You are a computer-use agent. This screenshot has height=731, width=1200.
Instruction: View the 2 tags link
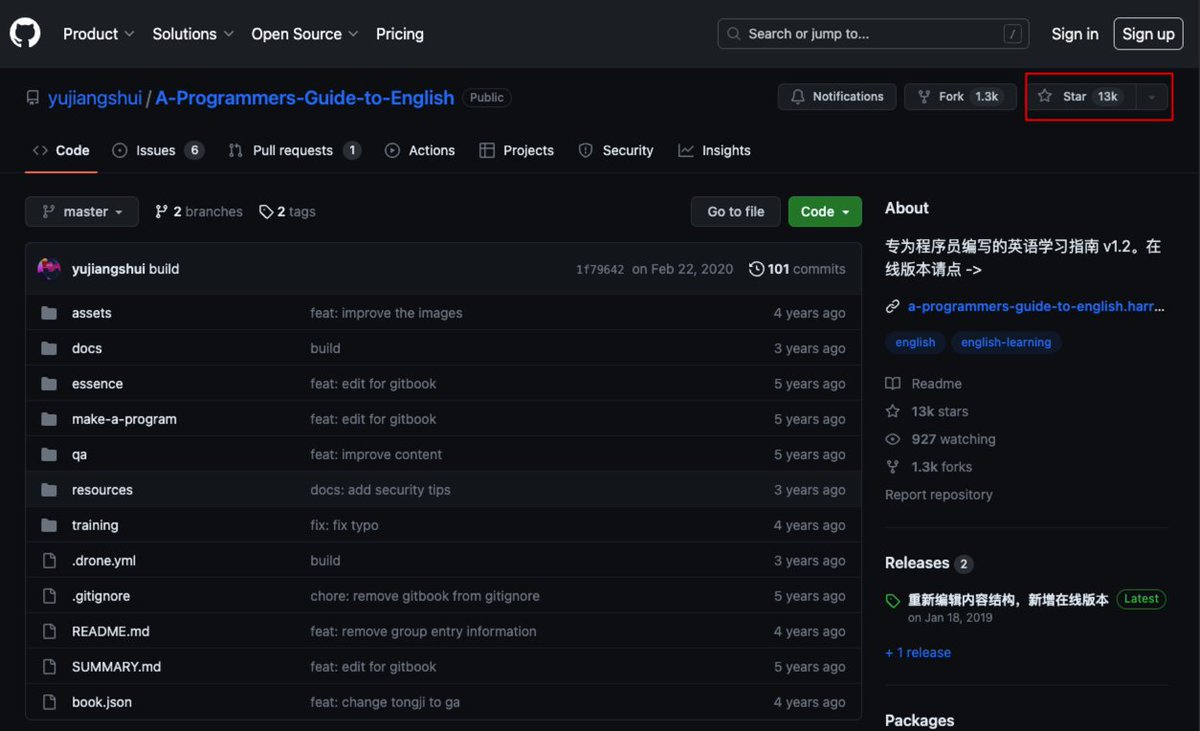tap(287, 212)
